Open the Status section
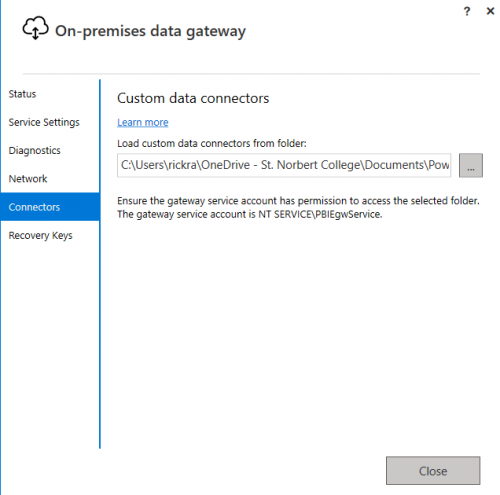 [x=22, y=94]
